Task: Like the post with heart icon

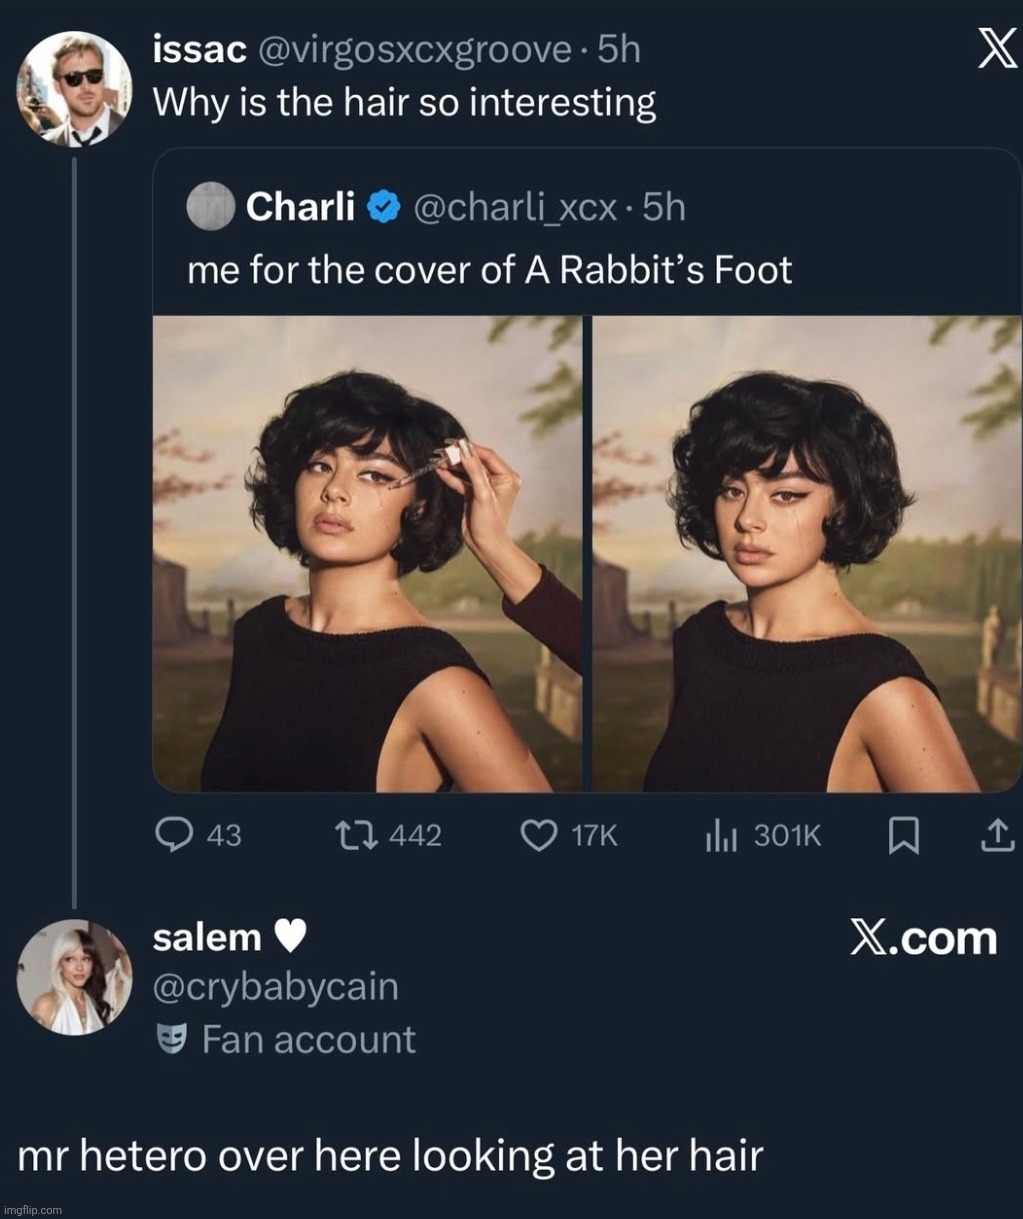Action: pyautogui.click(x=540, y=835)
